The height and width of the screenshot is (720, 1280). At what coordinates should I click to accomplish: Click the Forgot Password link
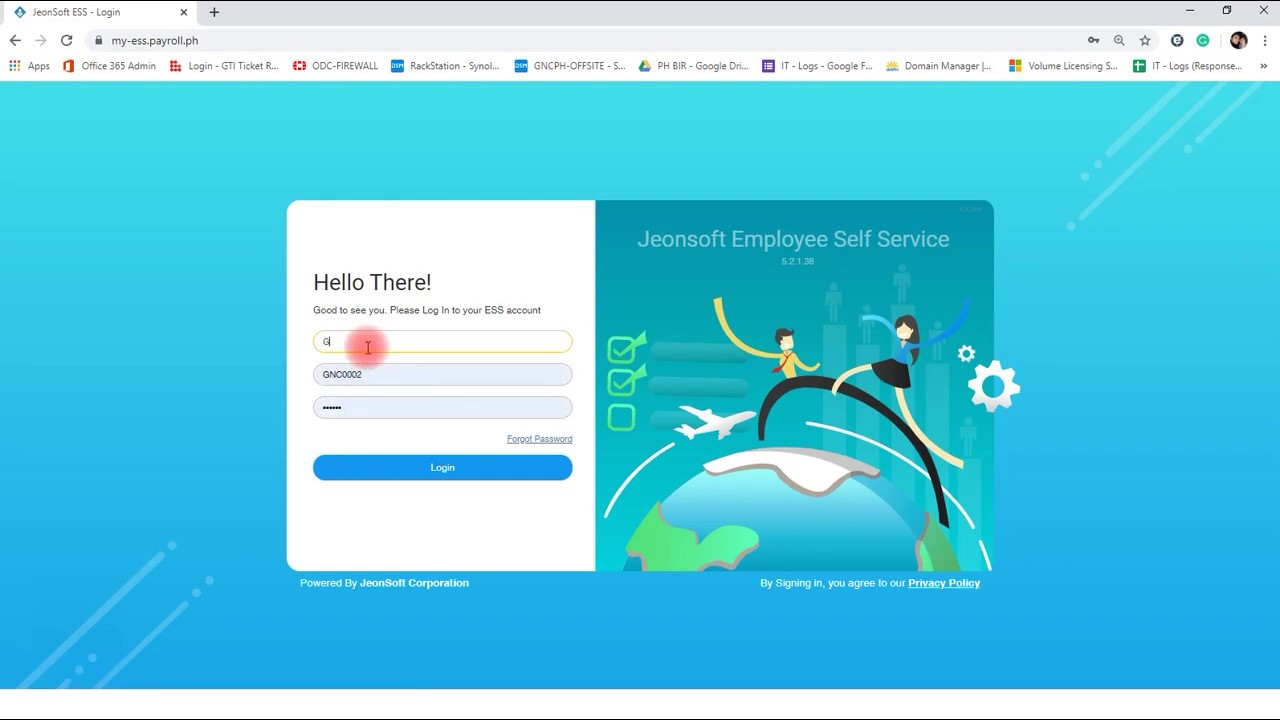click(x=539, y=439)
